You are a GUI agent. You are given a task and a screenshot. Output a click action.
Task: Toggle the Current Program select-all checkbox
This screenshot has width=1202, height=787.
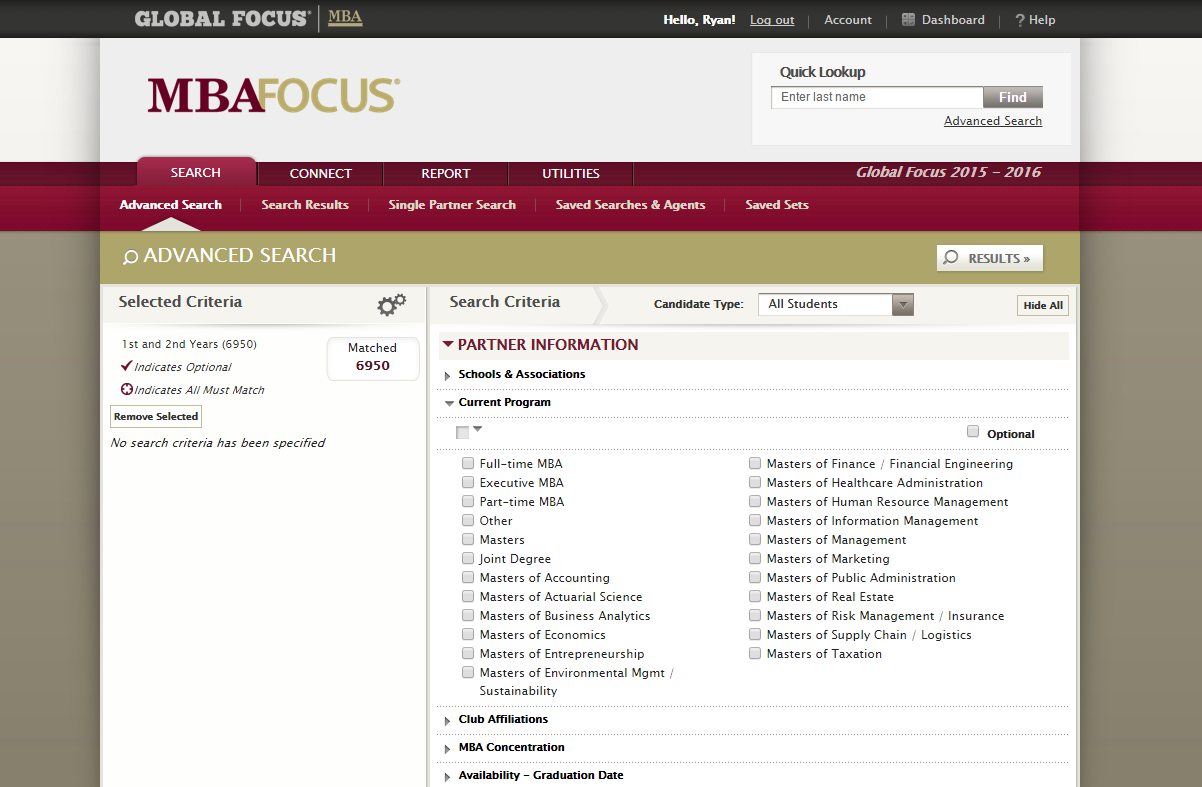(462, 433)
